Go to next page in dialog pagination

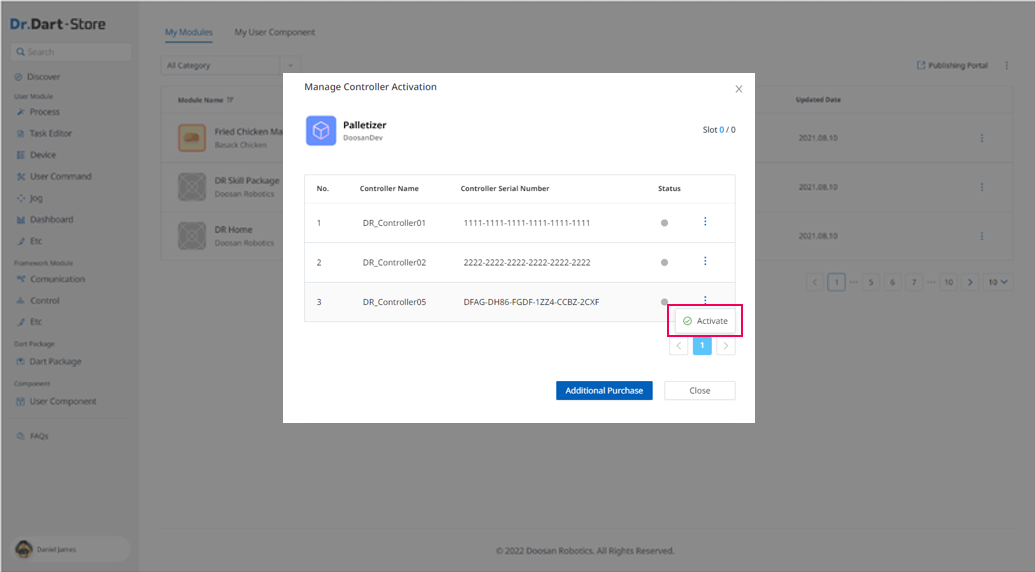coord(726,346)
